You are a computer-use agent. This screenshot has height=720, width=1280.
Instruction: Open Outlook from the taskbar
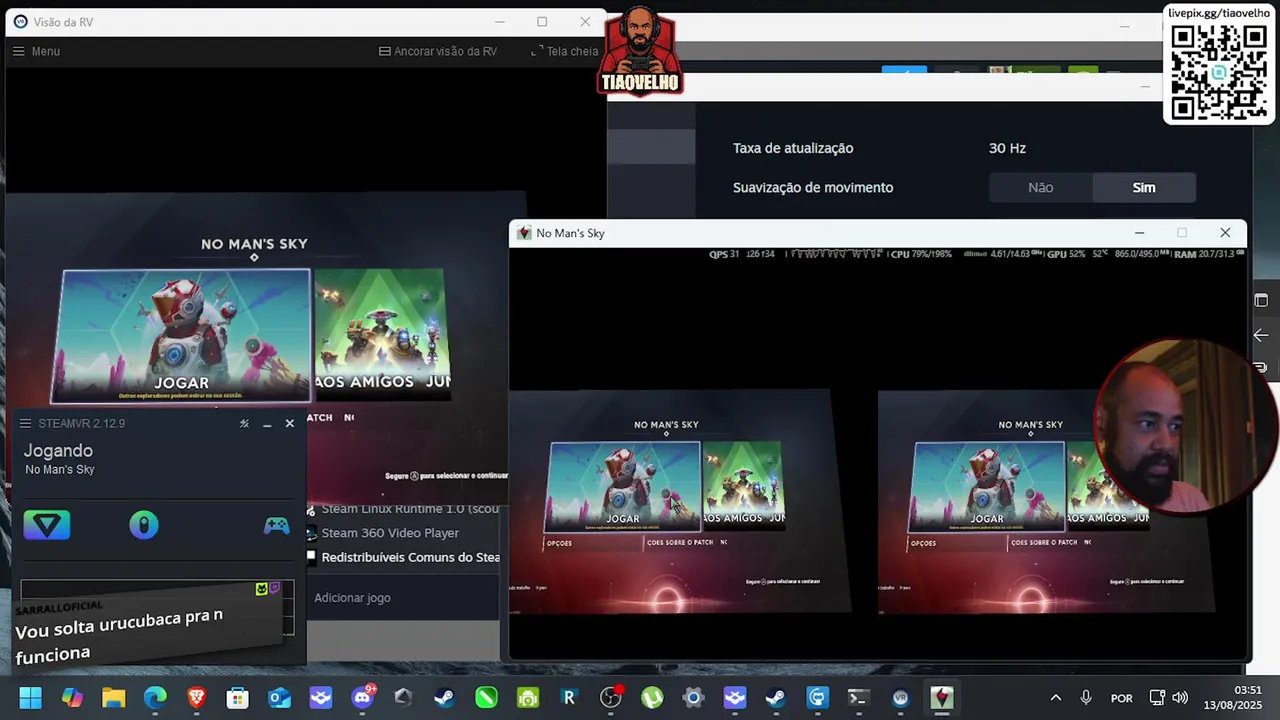coord(279,698)
